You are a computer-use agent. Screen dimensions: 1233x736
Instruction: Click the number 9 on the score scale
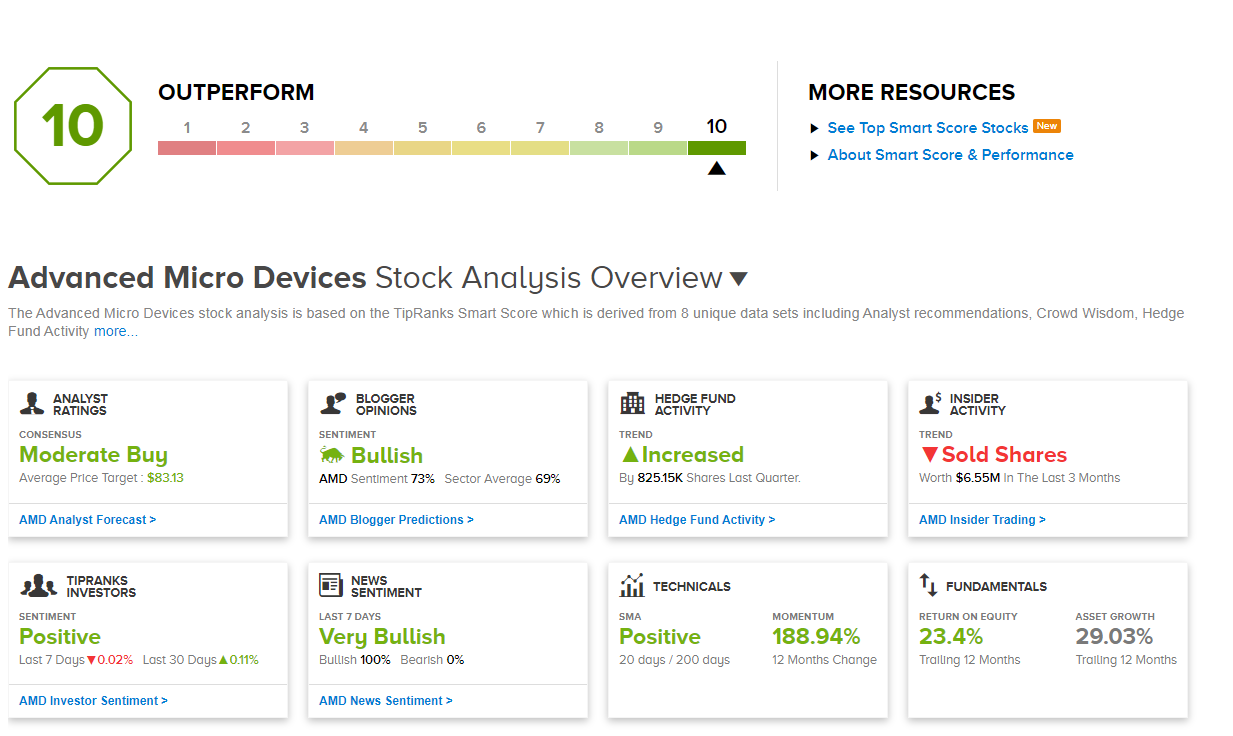click(658, 128)
